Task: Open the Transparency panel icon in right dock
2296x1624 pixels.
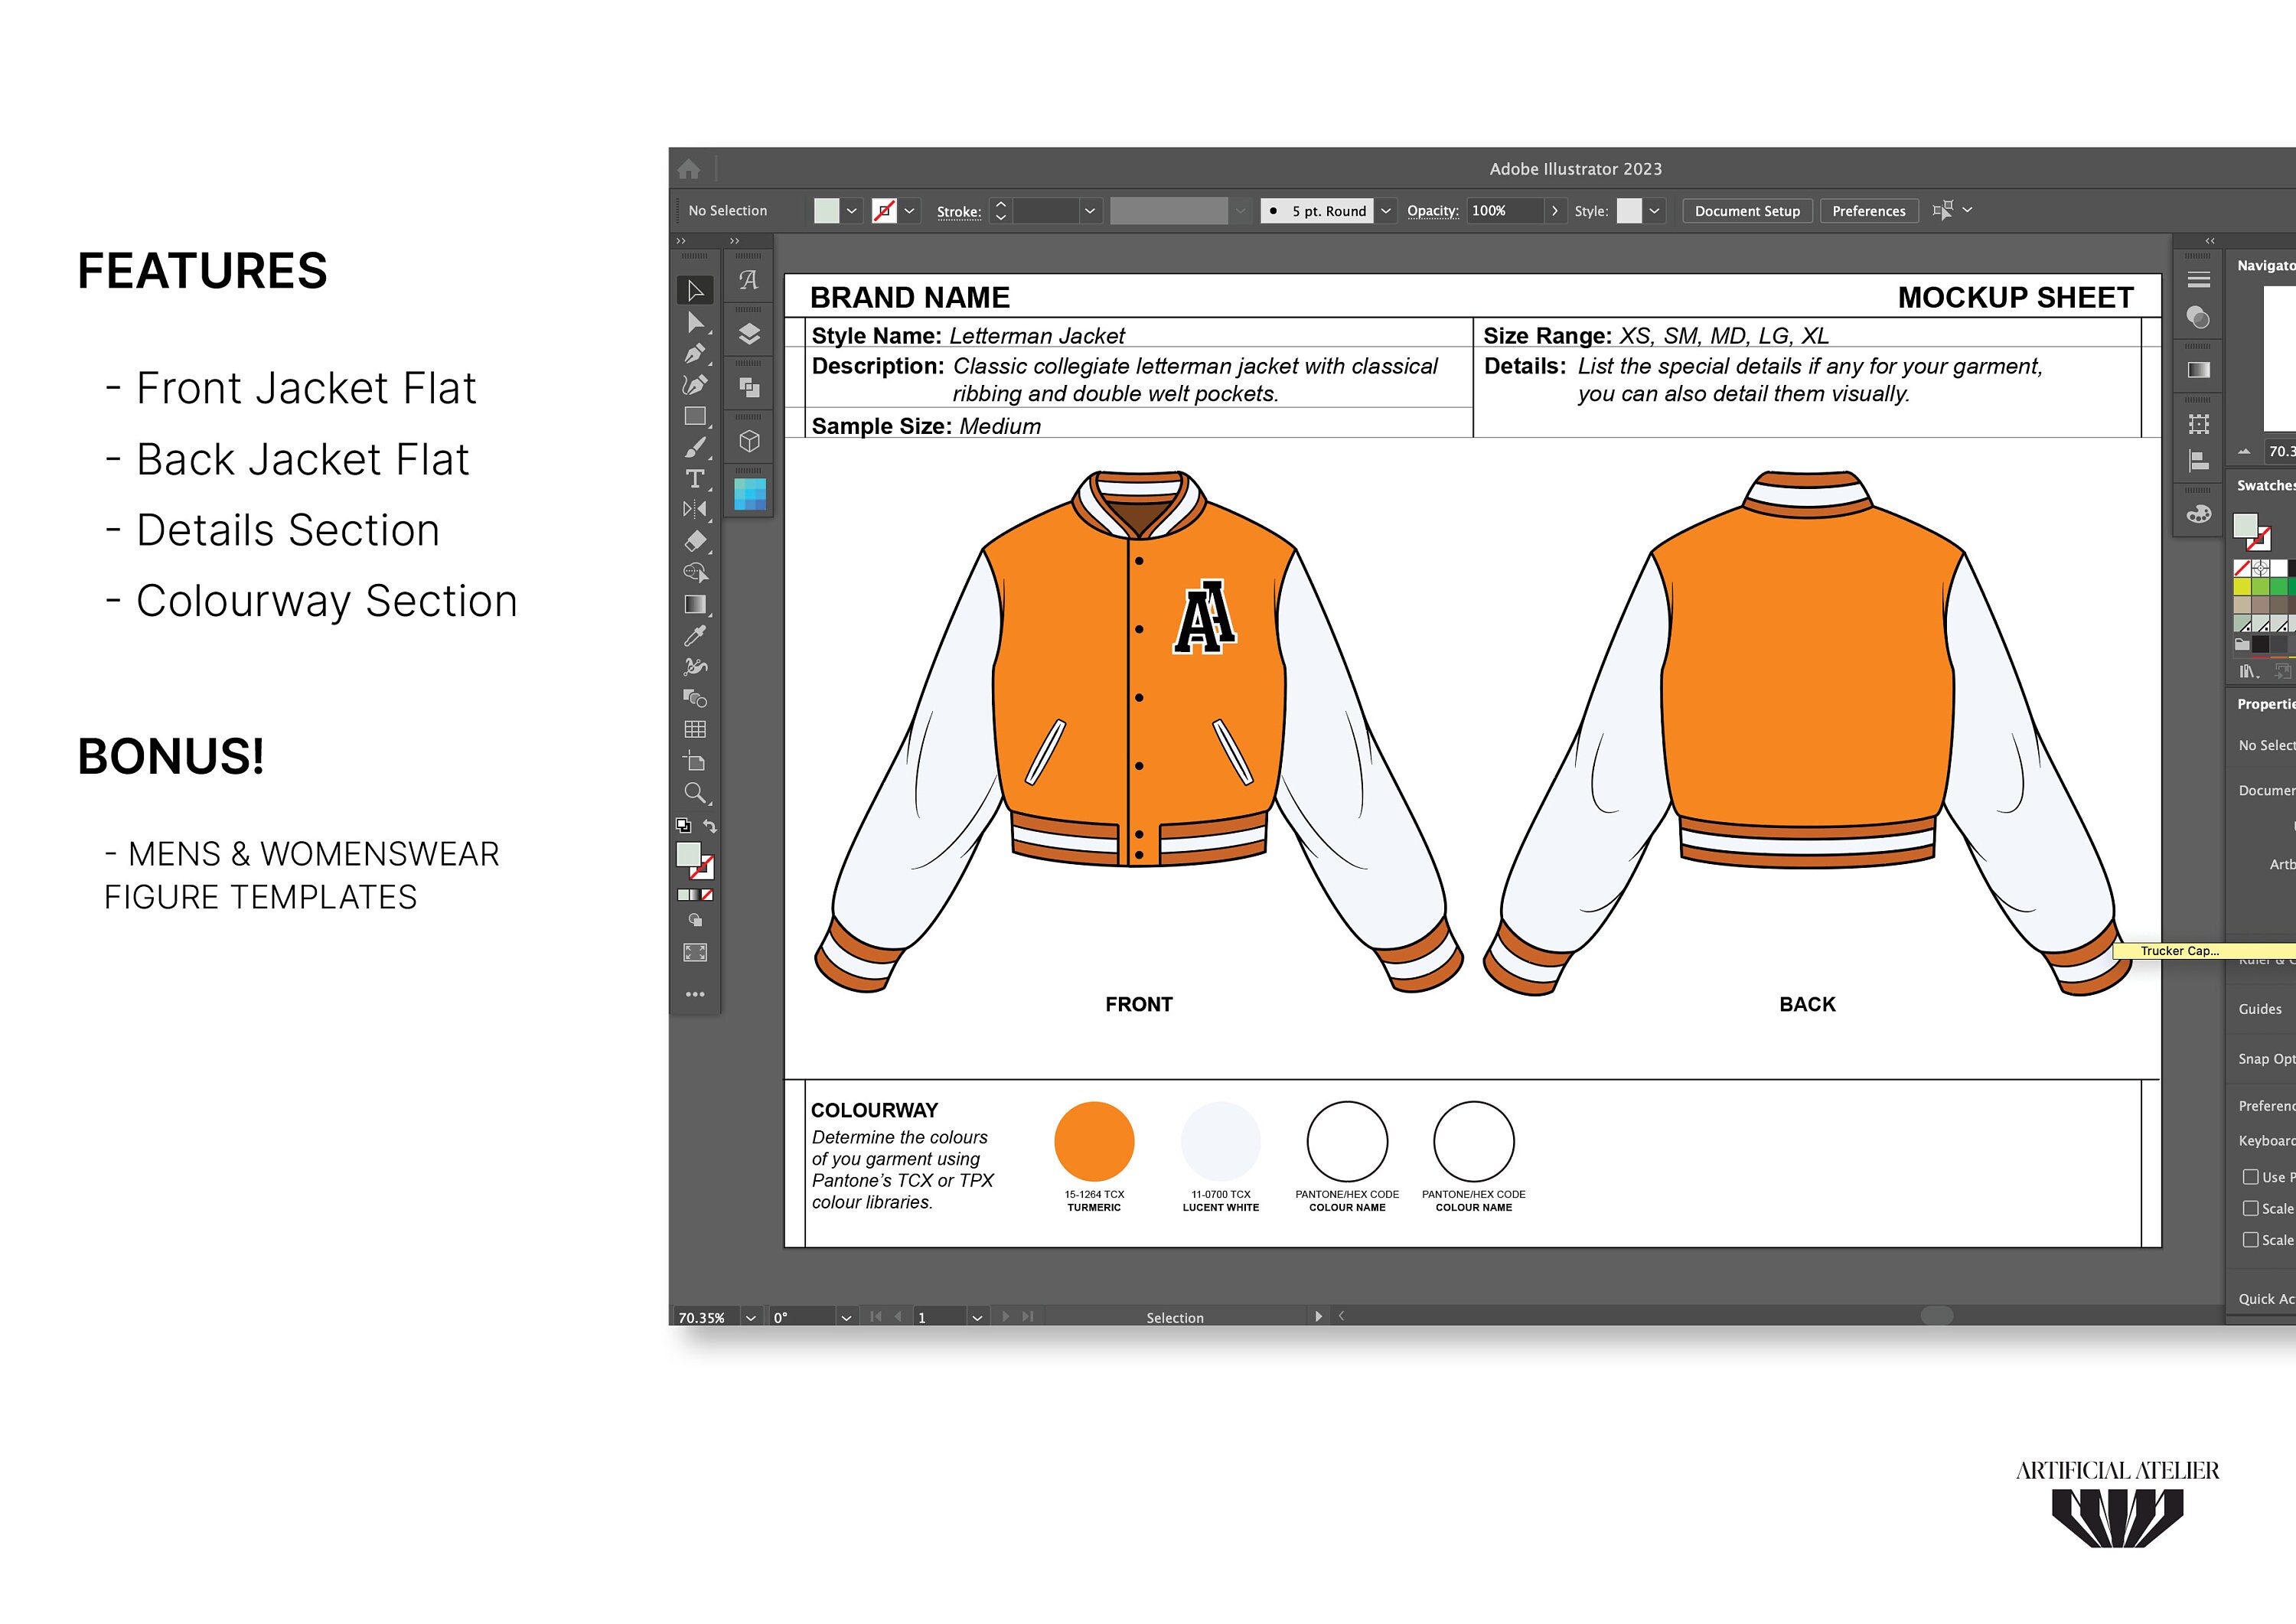Action: click(x=2198, y=317)
